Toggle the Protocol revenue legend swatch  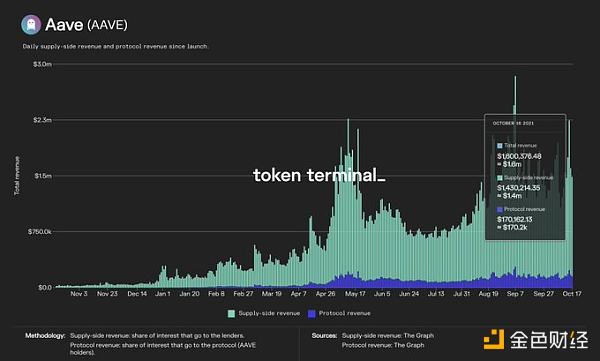point(311,314)
